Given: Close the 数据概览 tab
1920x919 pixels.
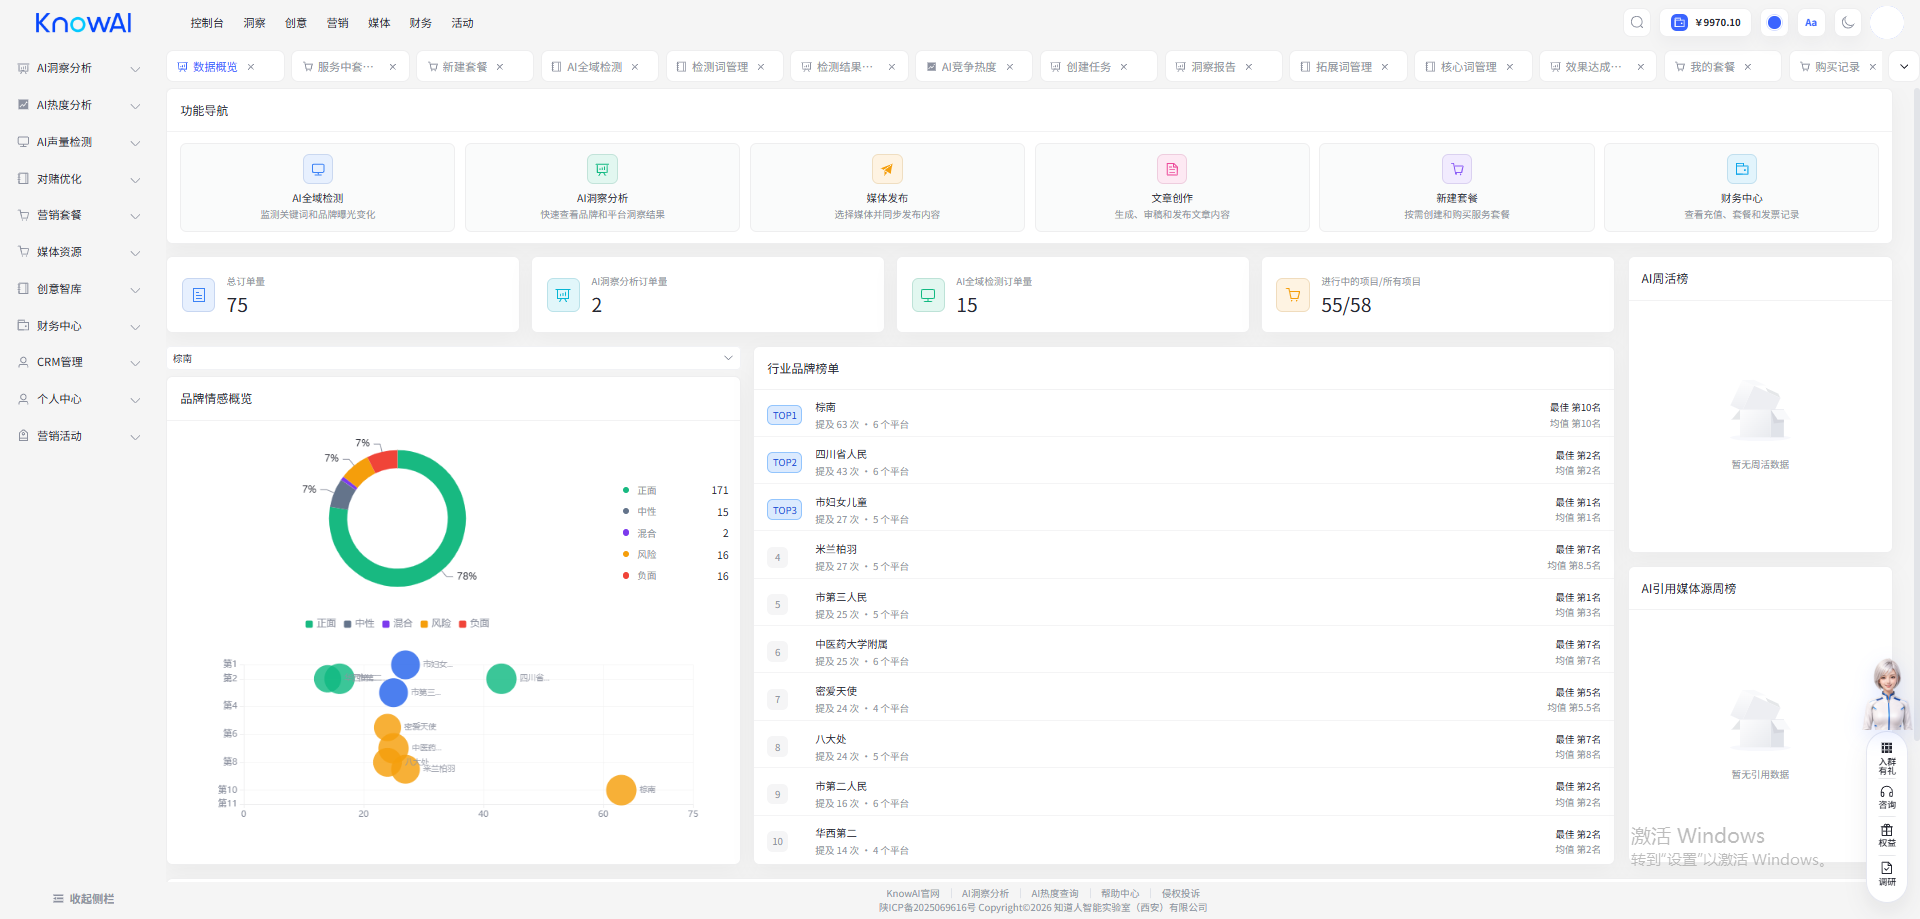Looking at the screenshot, I should 251,67.
